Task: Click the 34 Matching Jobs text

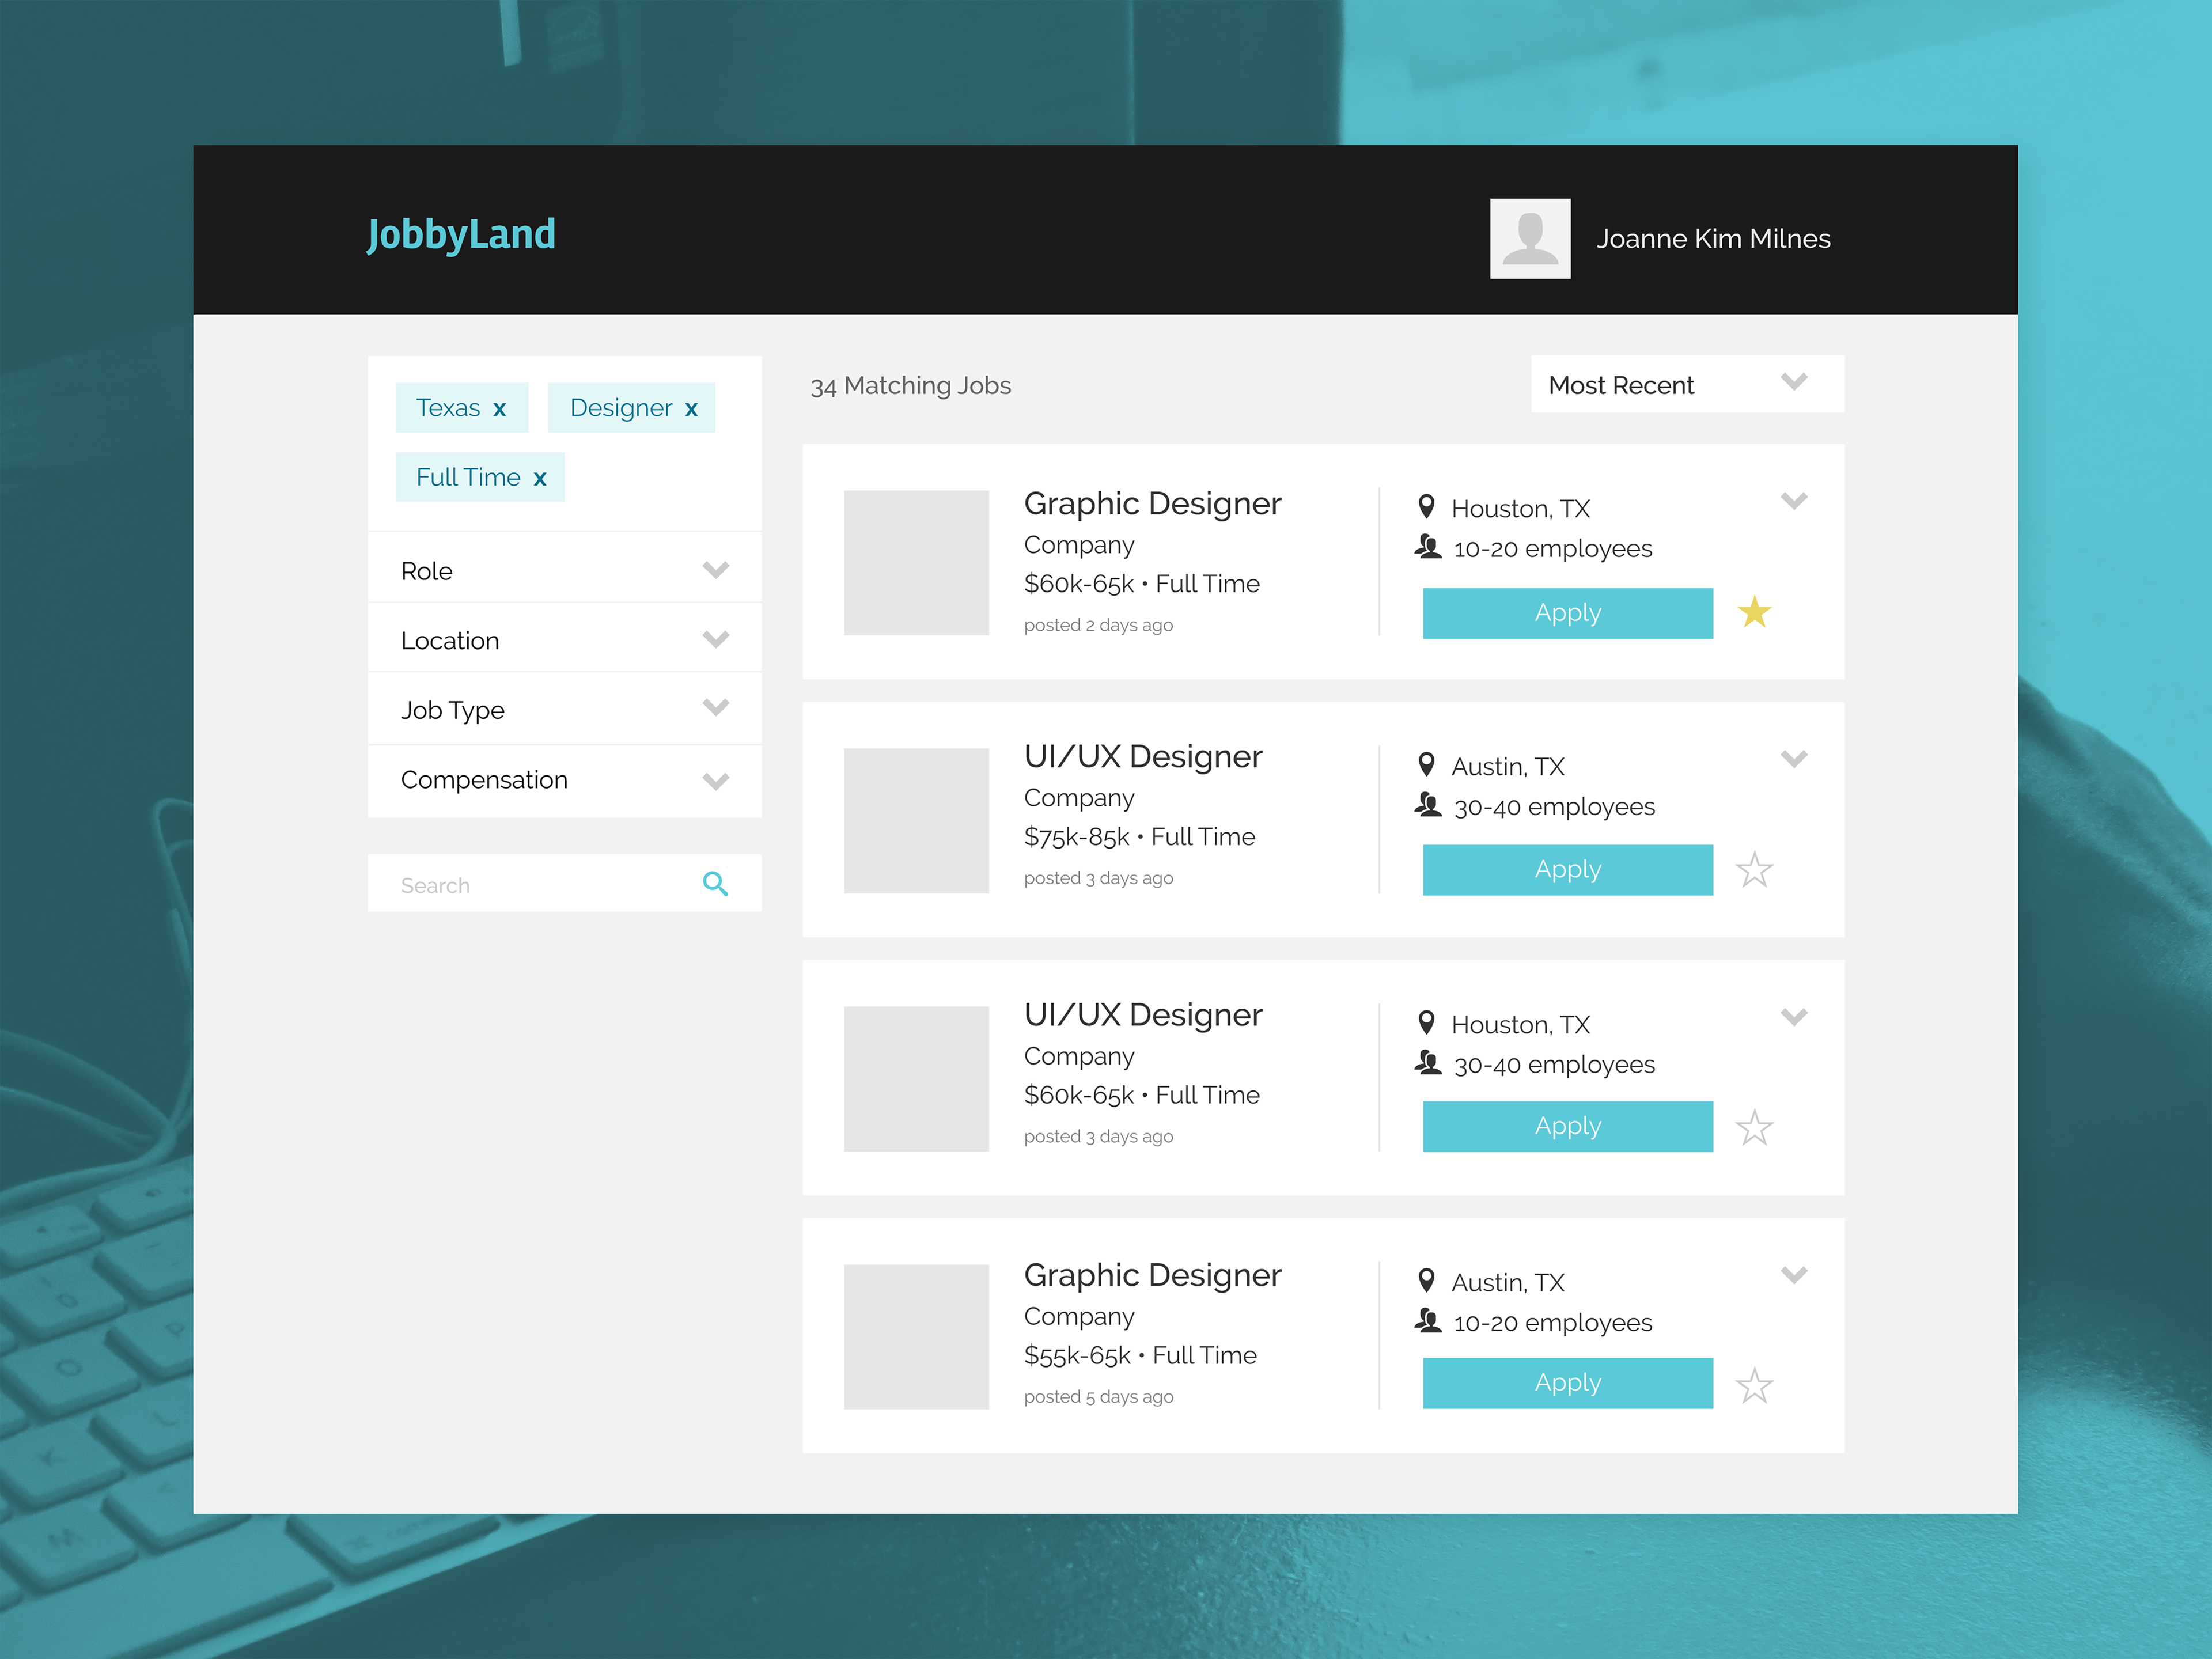Action: [911, 386]
